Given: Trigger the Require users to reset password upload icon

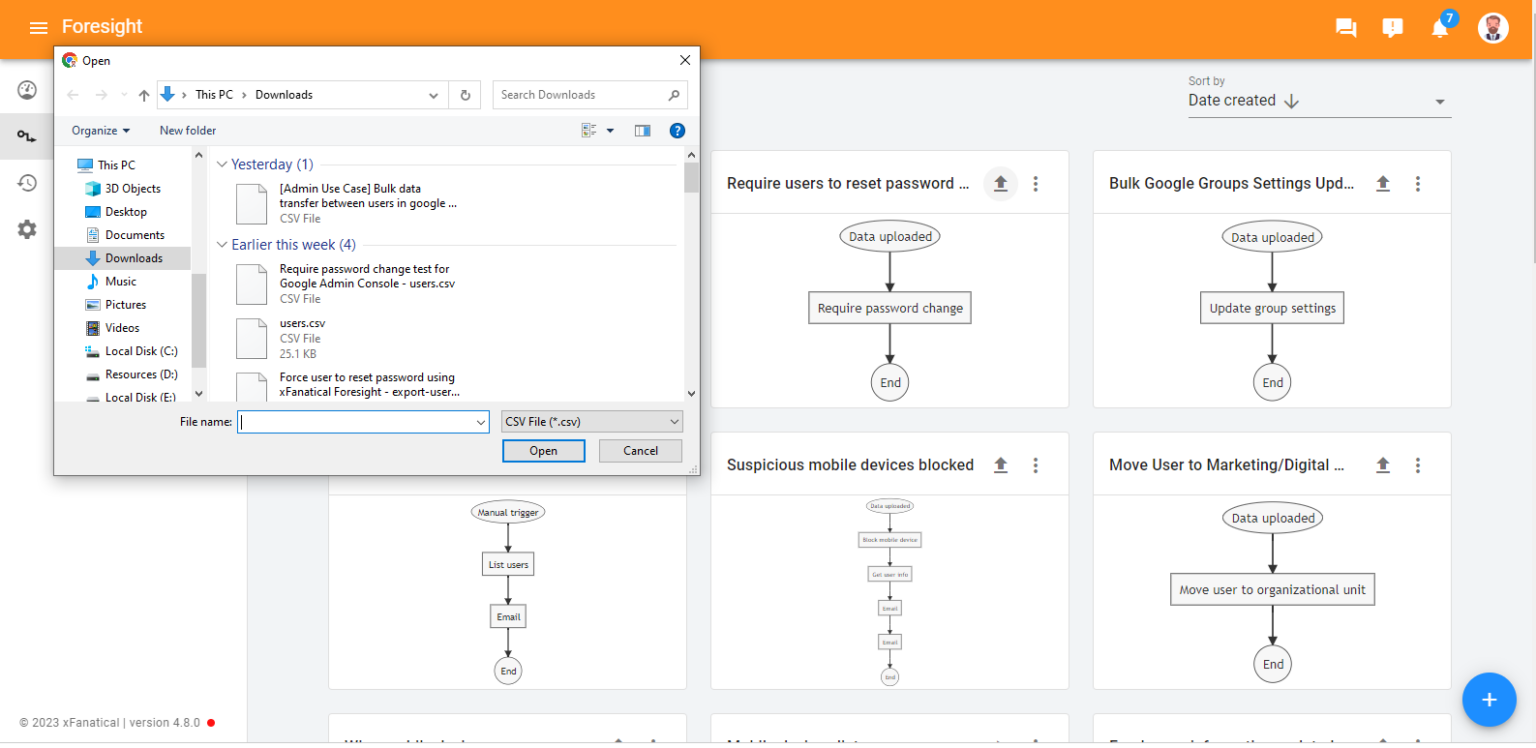Looking at the screenshot, I should pos(1000,183).
